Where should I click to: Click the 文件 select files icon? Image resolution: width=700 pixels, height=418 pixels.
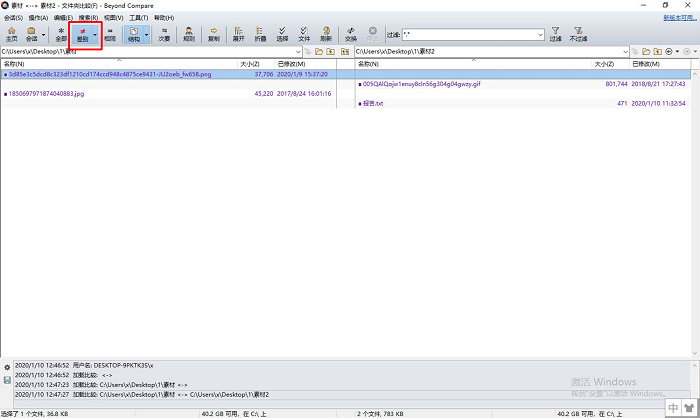click(304, 34)
